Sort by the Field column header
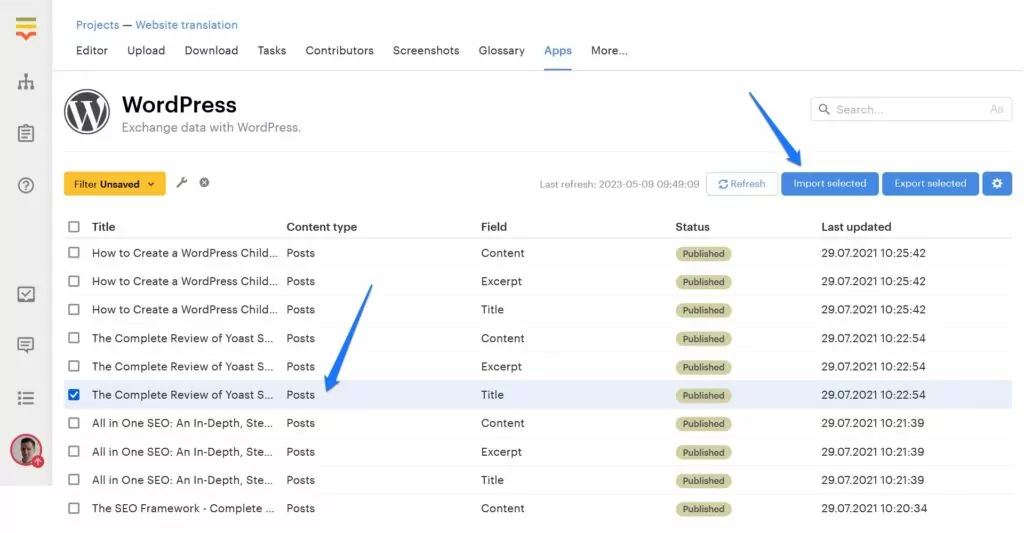1024x533 pixels. click(494, 227)
